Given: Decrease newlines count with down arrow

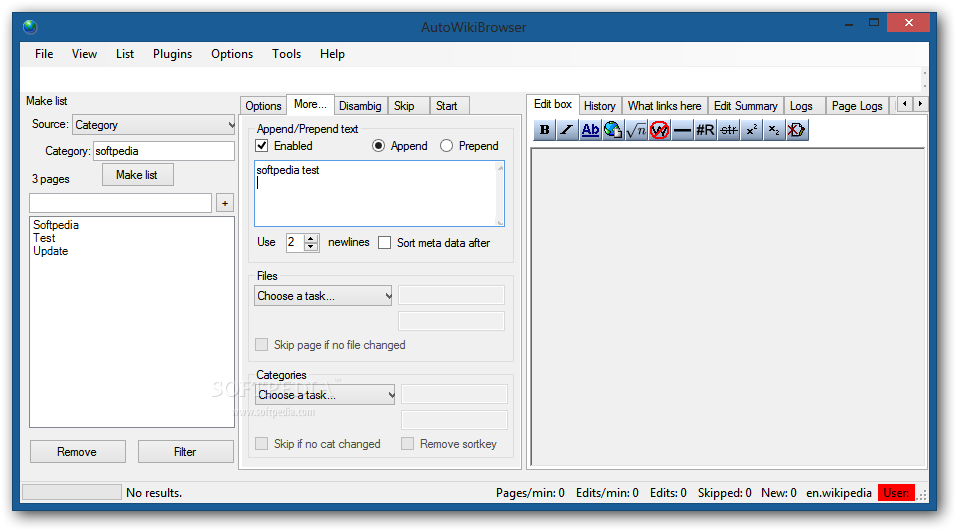Looking at the screenshot, I should (x=311, y=247).
